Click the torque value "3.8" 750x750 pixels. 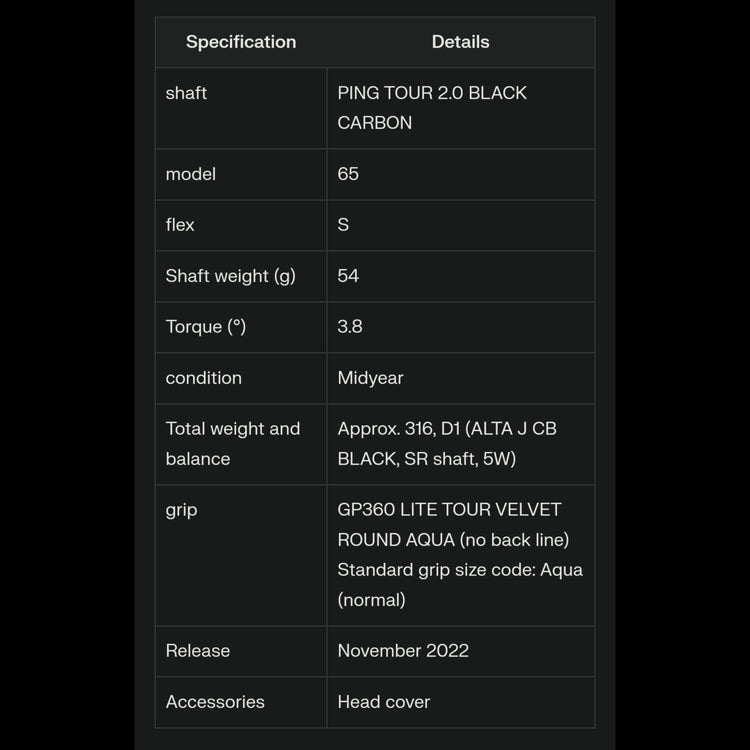[x=350, y=327]
